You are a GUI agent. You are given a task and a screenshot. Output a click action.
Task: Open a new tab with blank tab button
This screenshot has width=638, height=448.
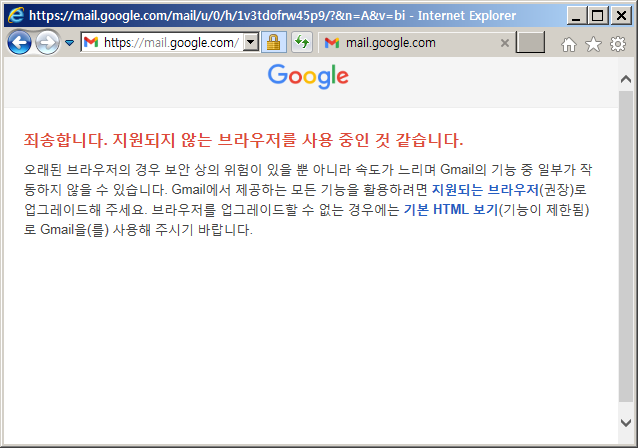pos(530,42)
